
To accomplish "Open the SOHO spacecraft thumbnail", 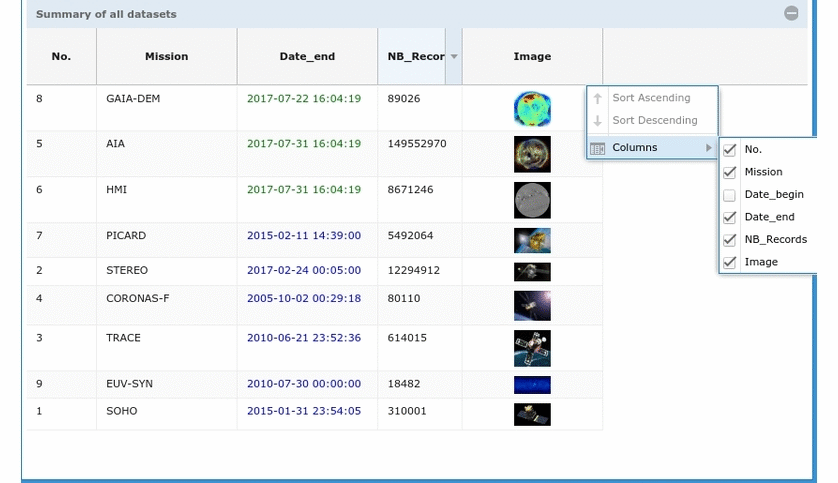I will pyautogui.click(x=532, y=415).
